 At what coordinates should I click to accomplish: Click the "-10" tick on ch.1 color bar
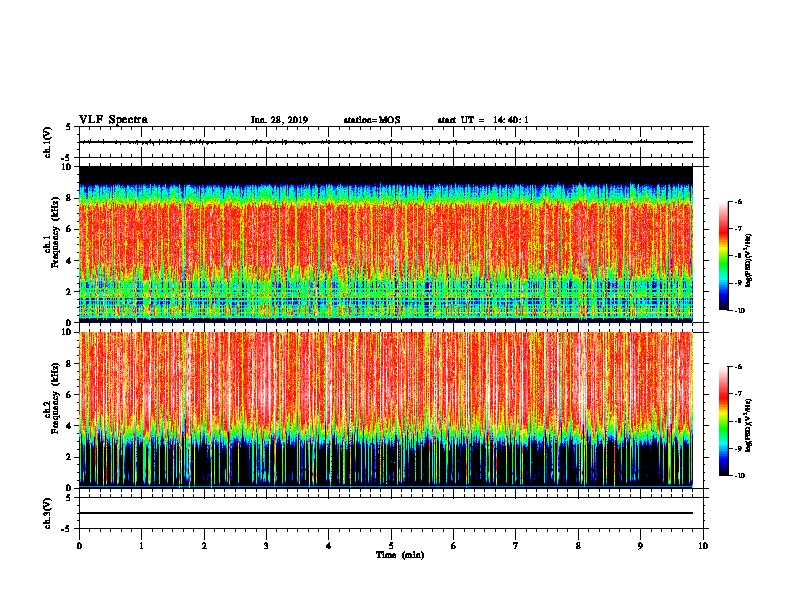pos(739,310)
